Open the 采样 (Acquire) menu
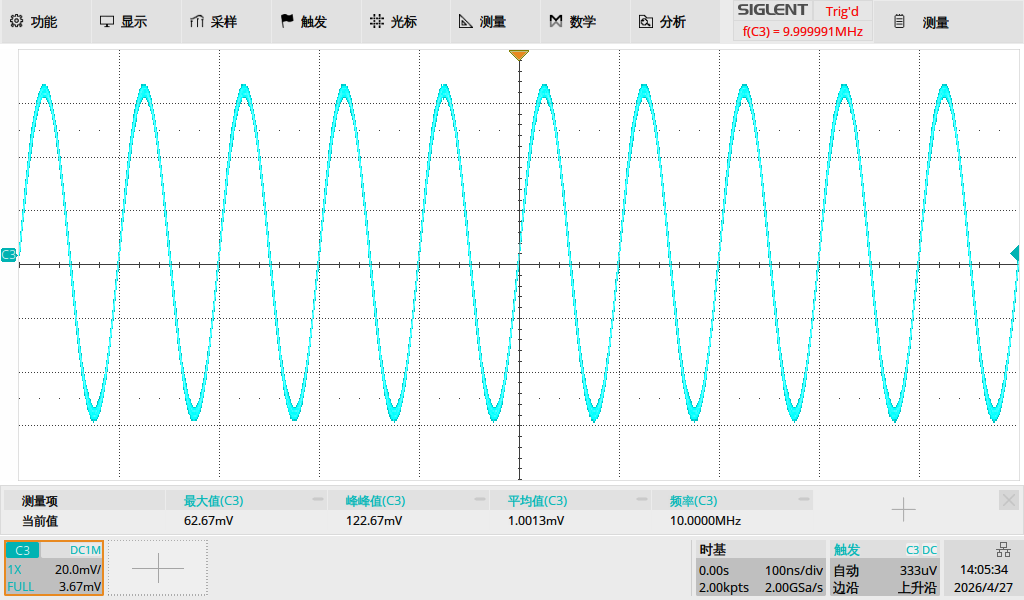Image resolution: width=1024 pixels, height=600 pixels. [x=213, y=22]
